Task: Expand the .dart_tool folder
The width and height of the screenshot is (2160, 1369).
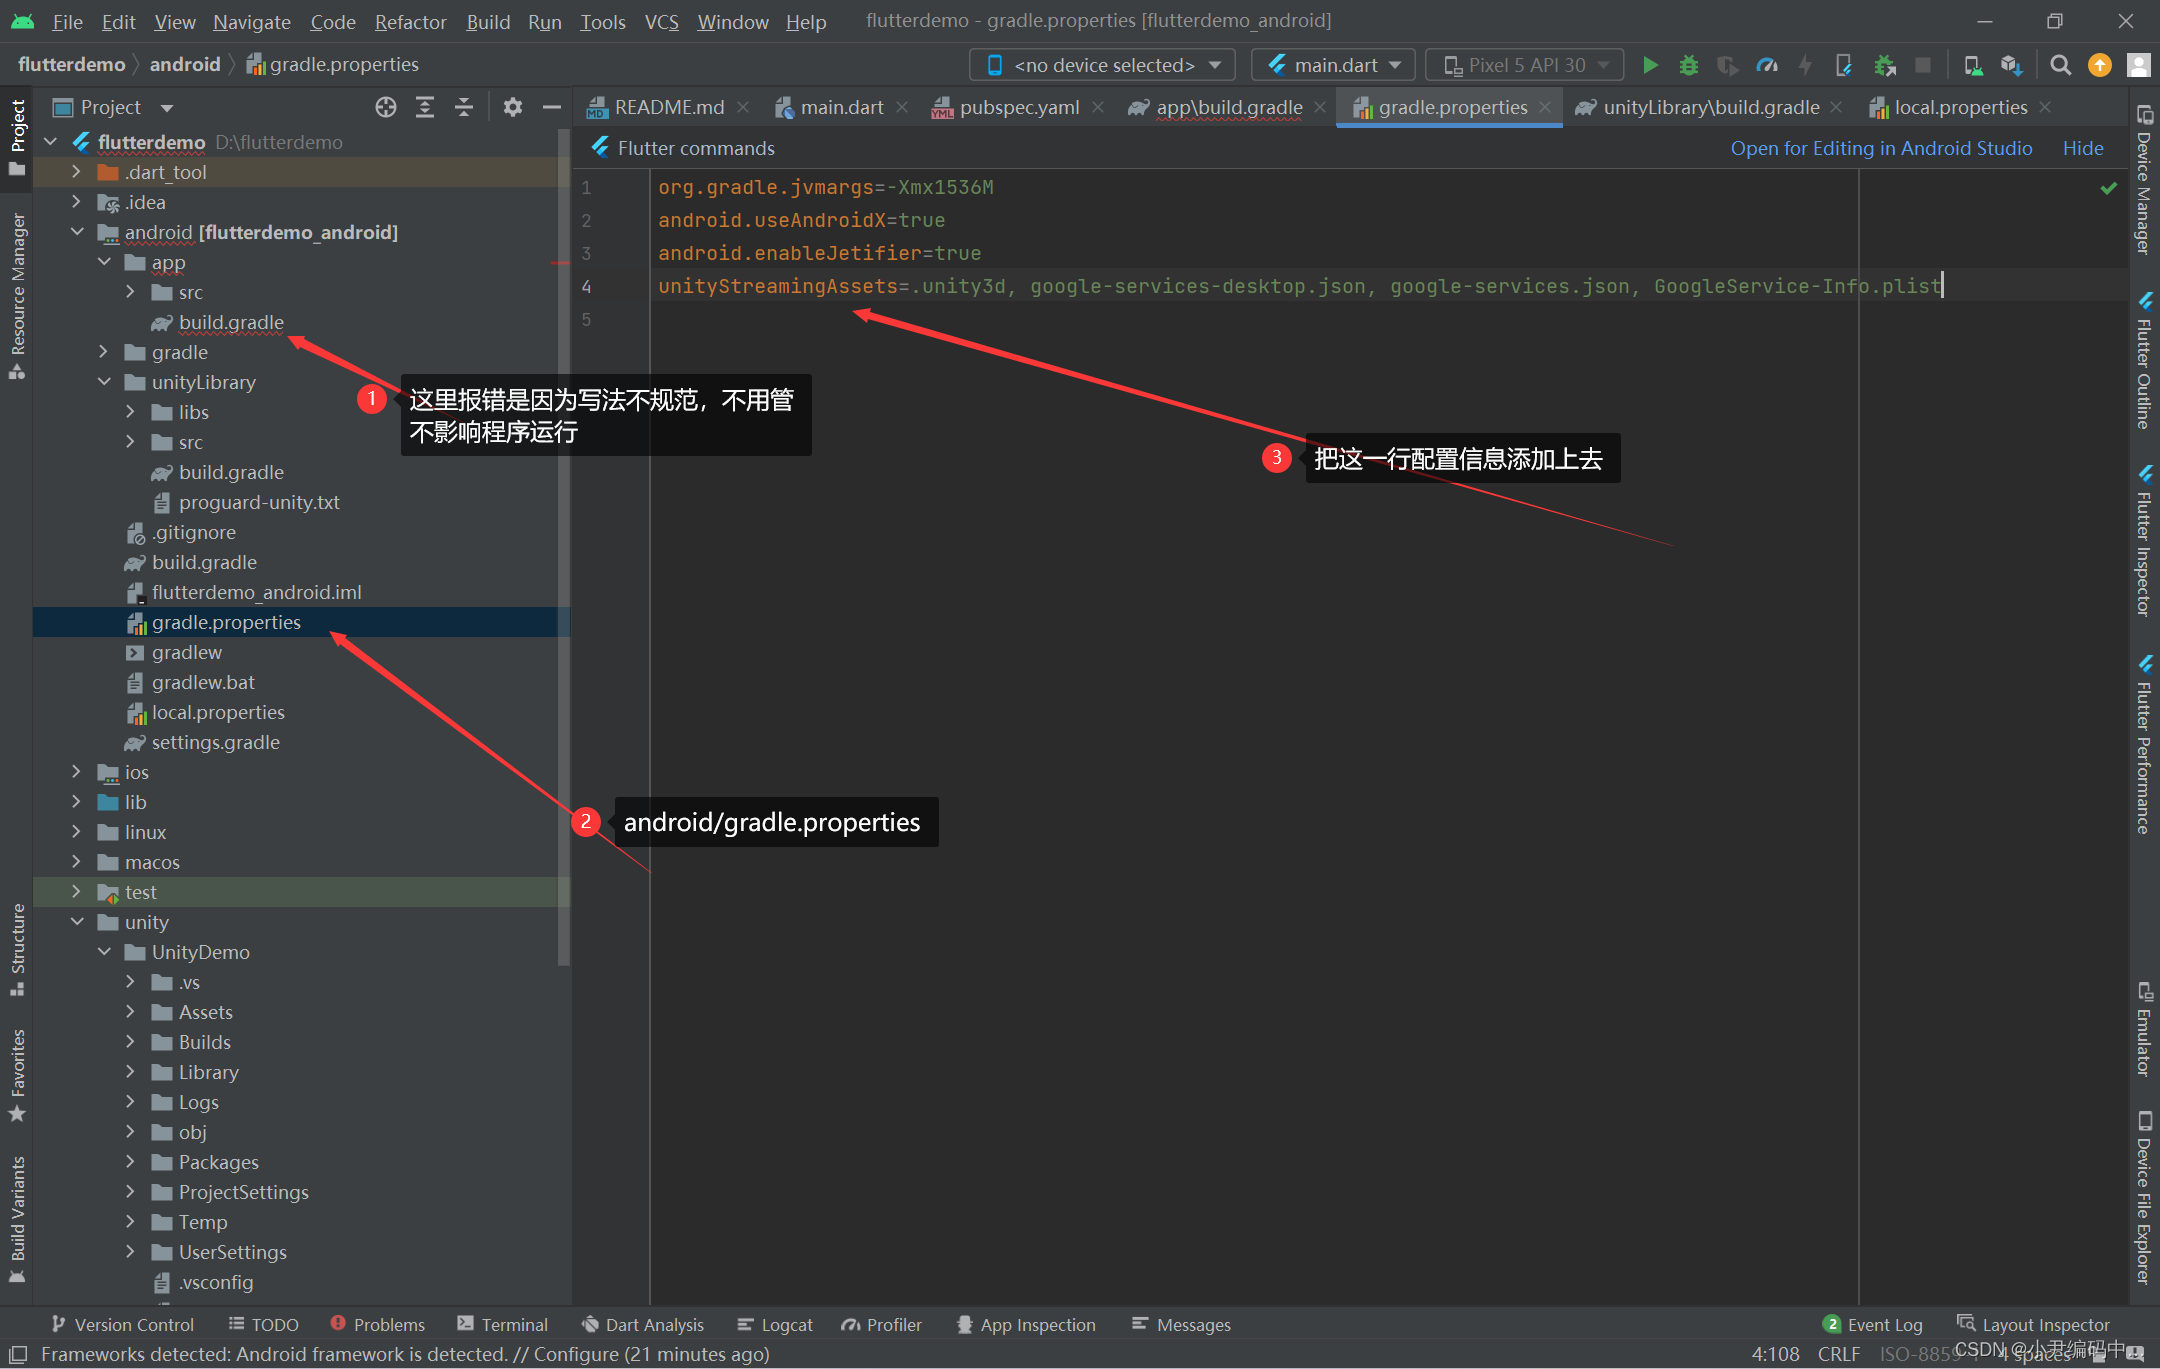Action: 76,172
